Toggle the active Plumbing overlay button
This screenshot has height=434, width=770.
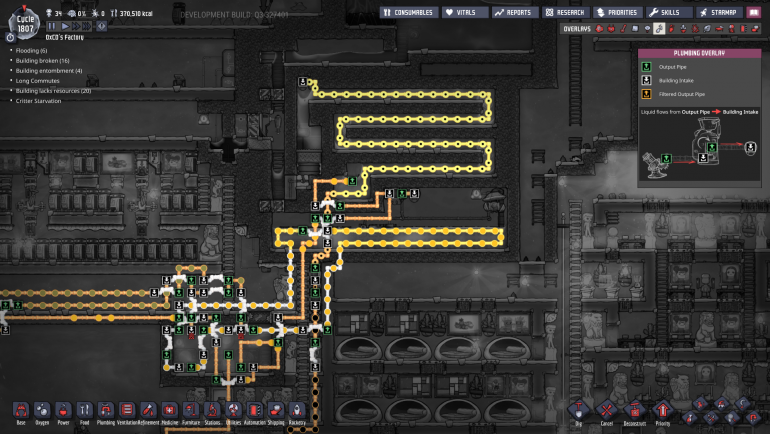pos(659,29)
